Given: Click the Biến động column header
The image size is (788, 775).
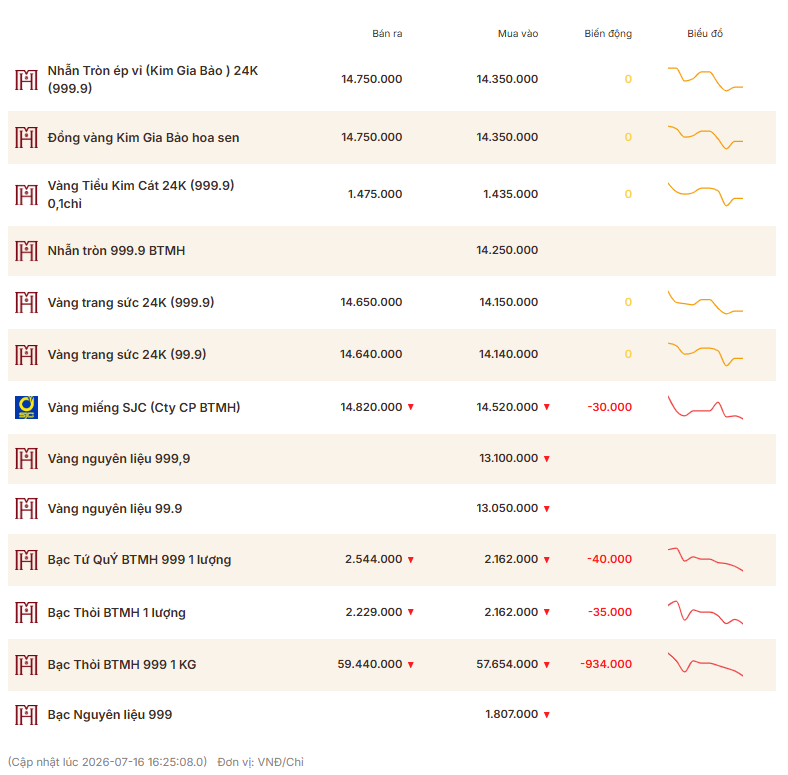Looking at the screenshot, I should [x=608, y=34].
